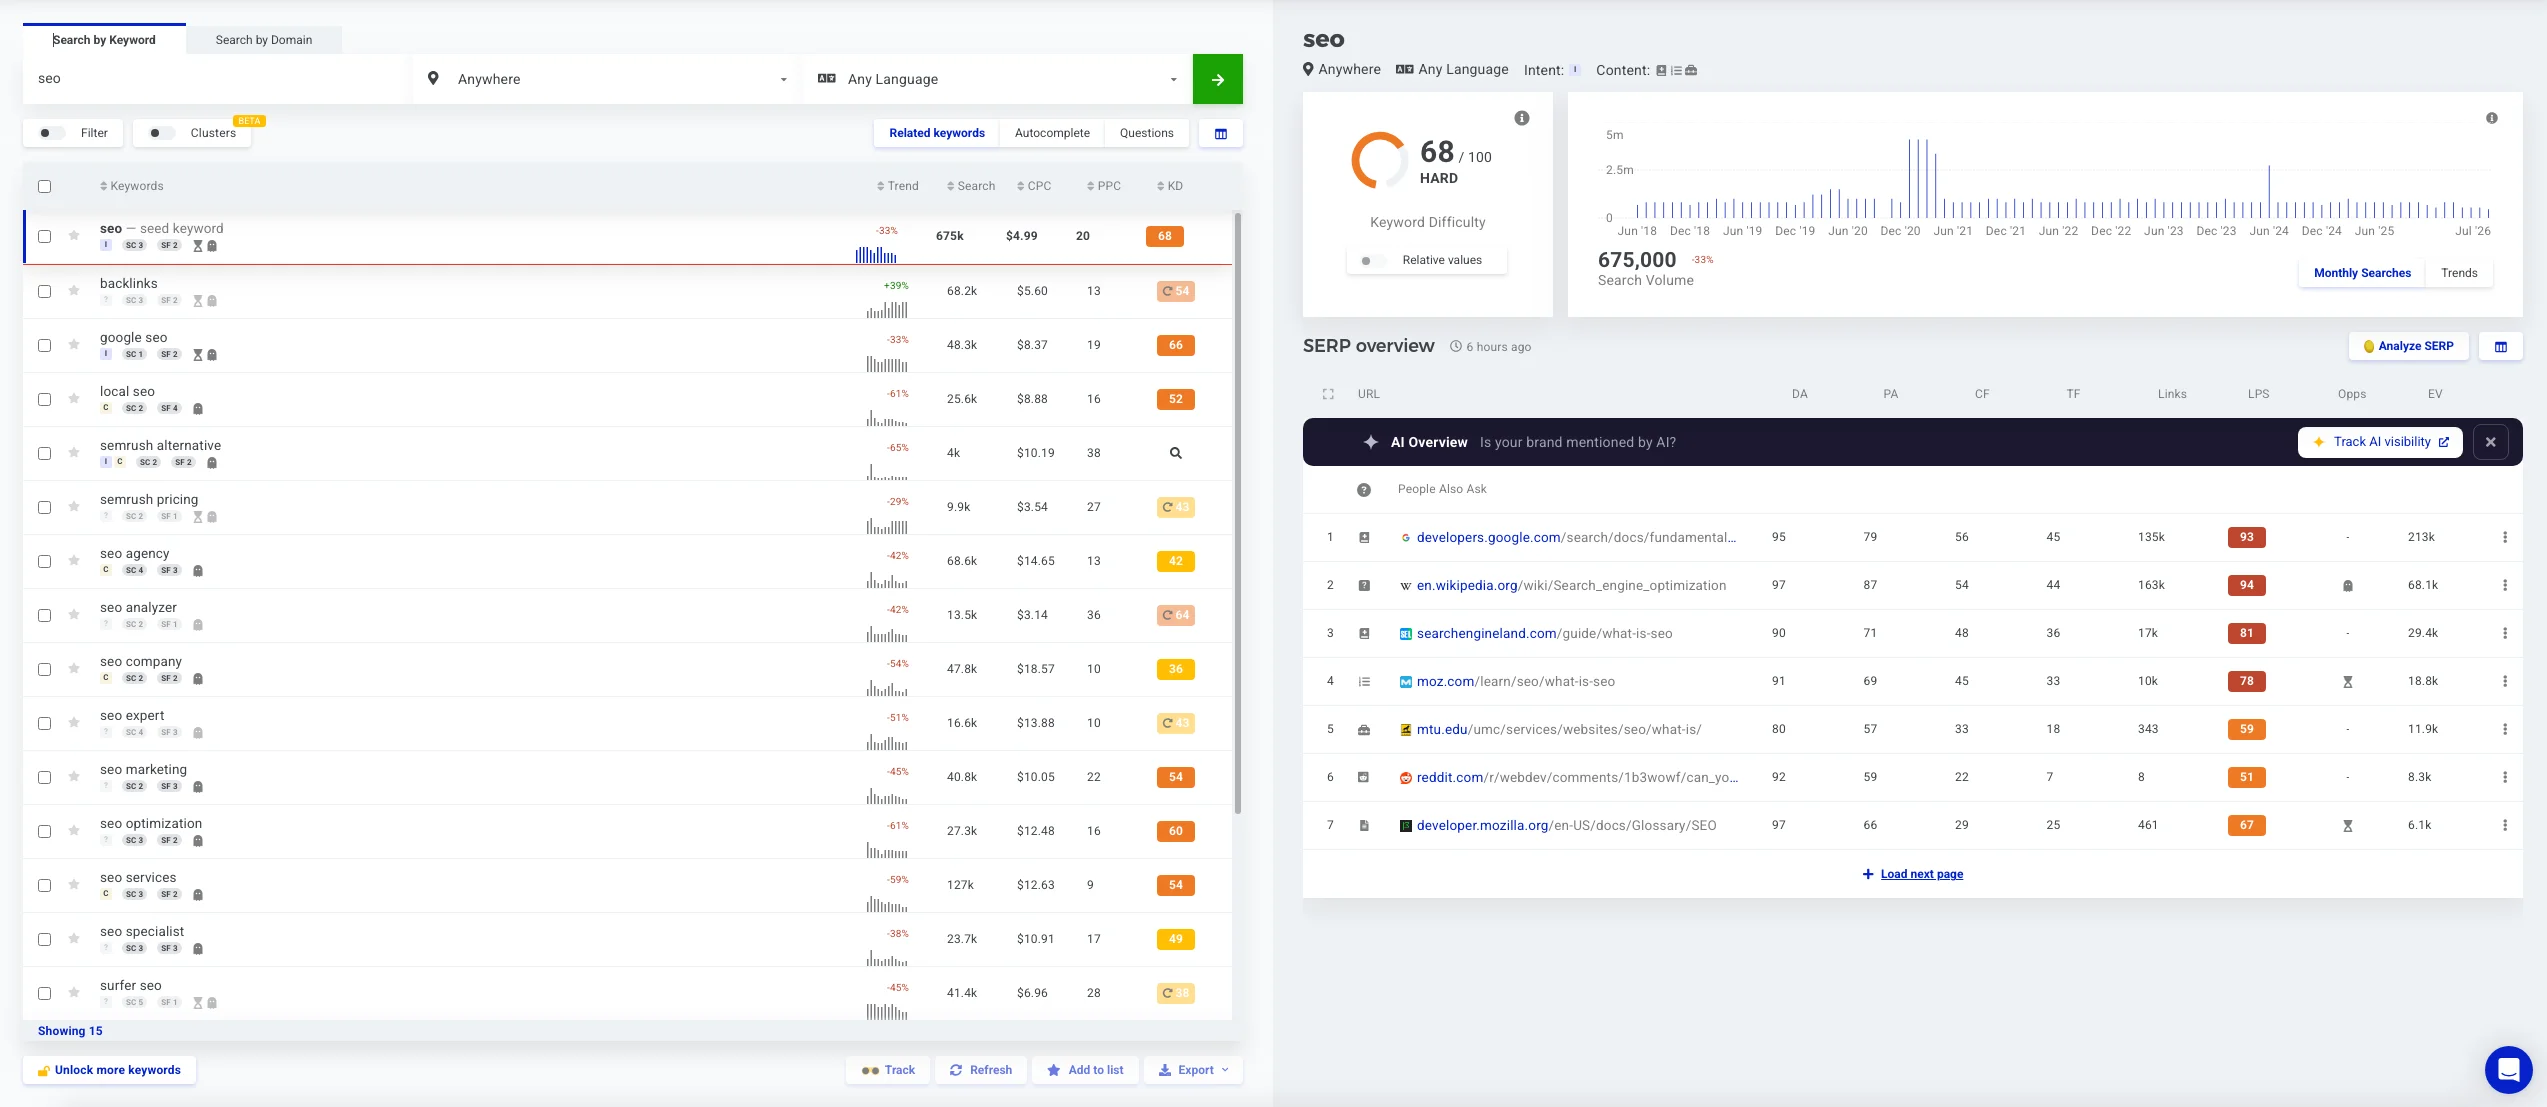
Task: Click opportunity icon for en.wikipedia.org row
Action: (2348, 586)
